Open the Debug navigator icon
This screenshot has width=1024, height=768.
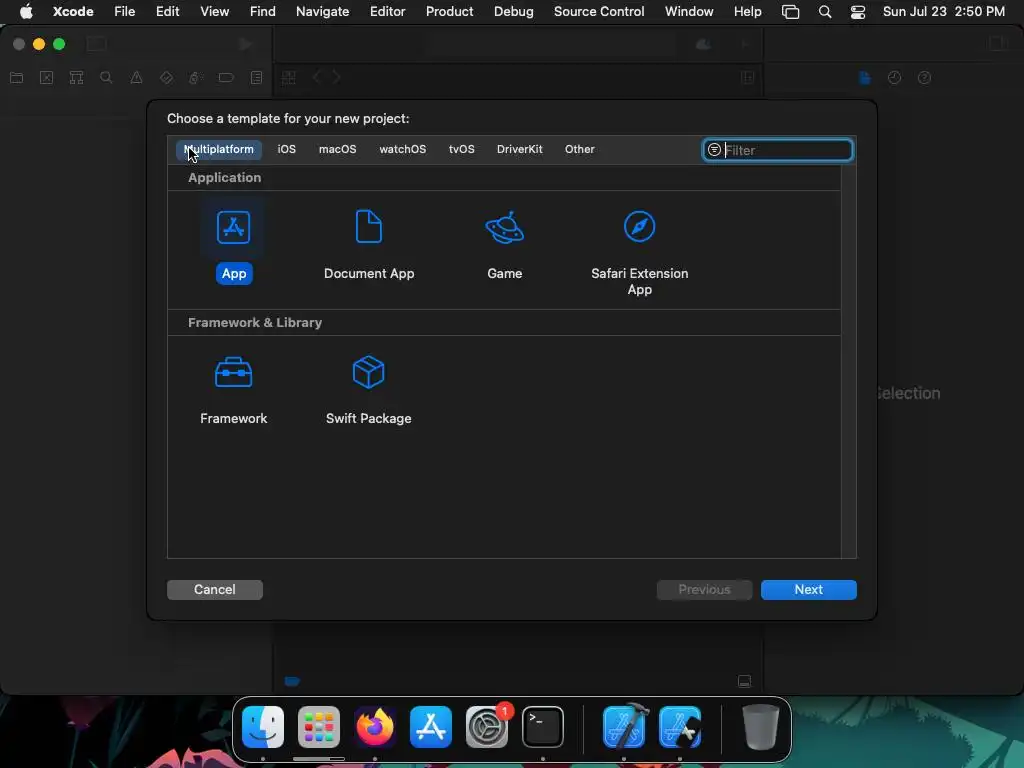click(195, 78)
